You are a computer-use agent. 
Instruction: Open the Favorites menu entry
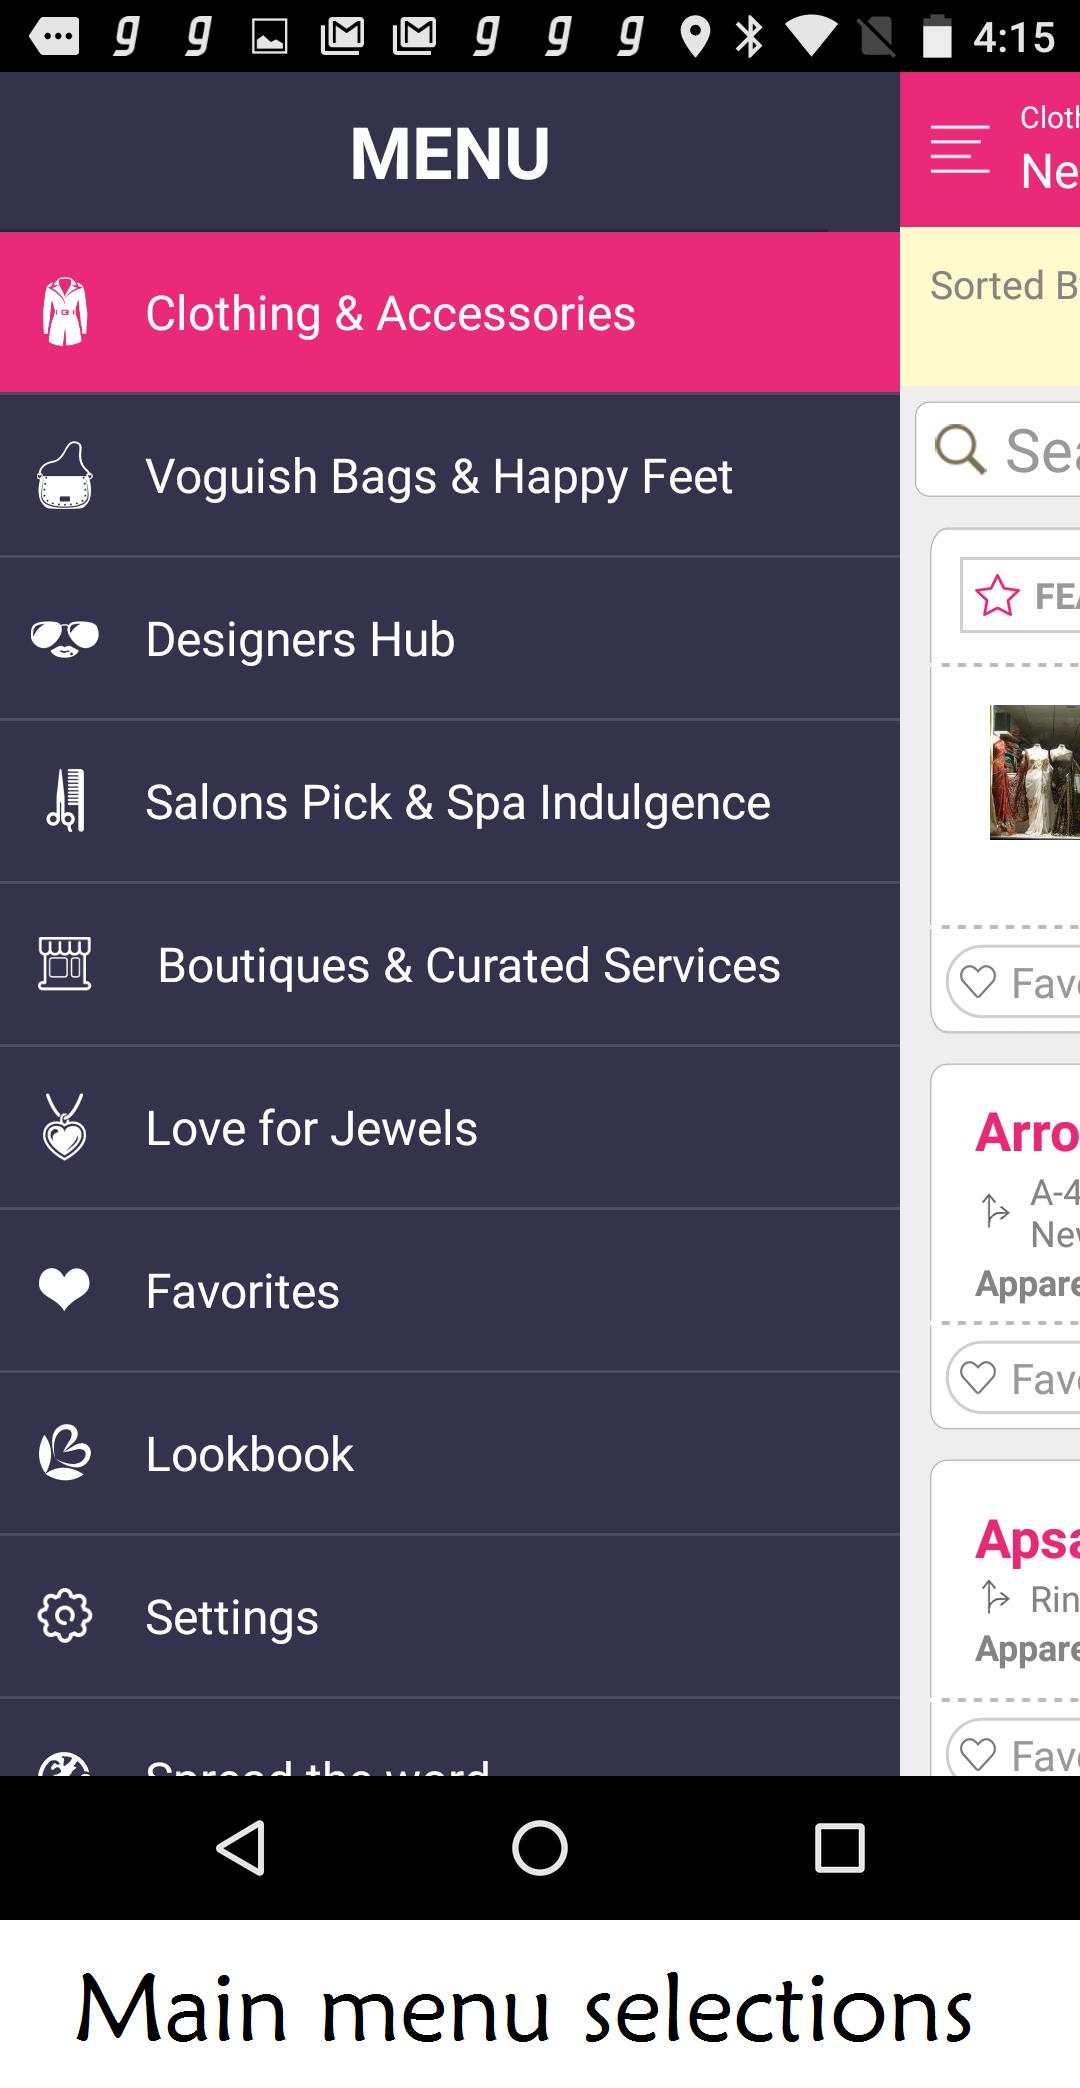pos(242,1291)
